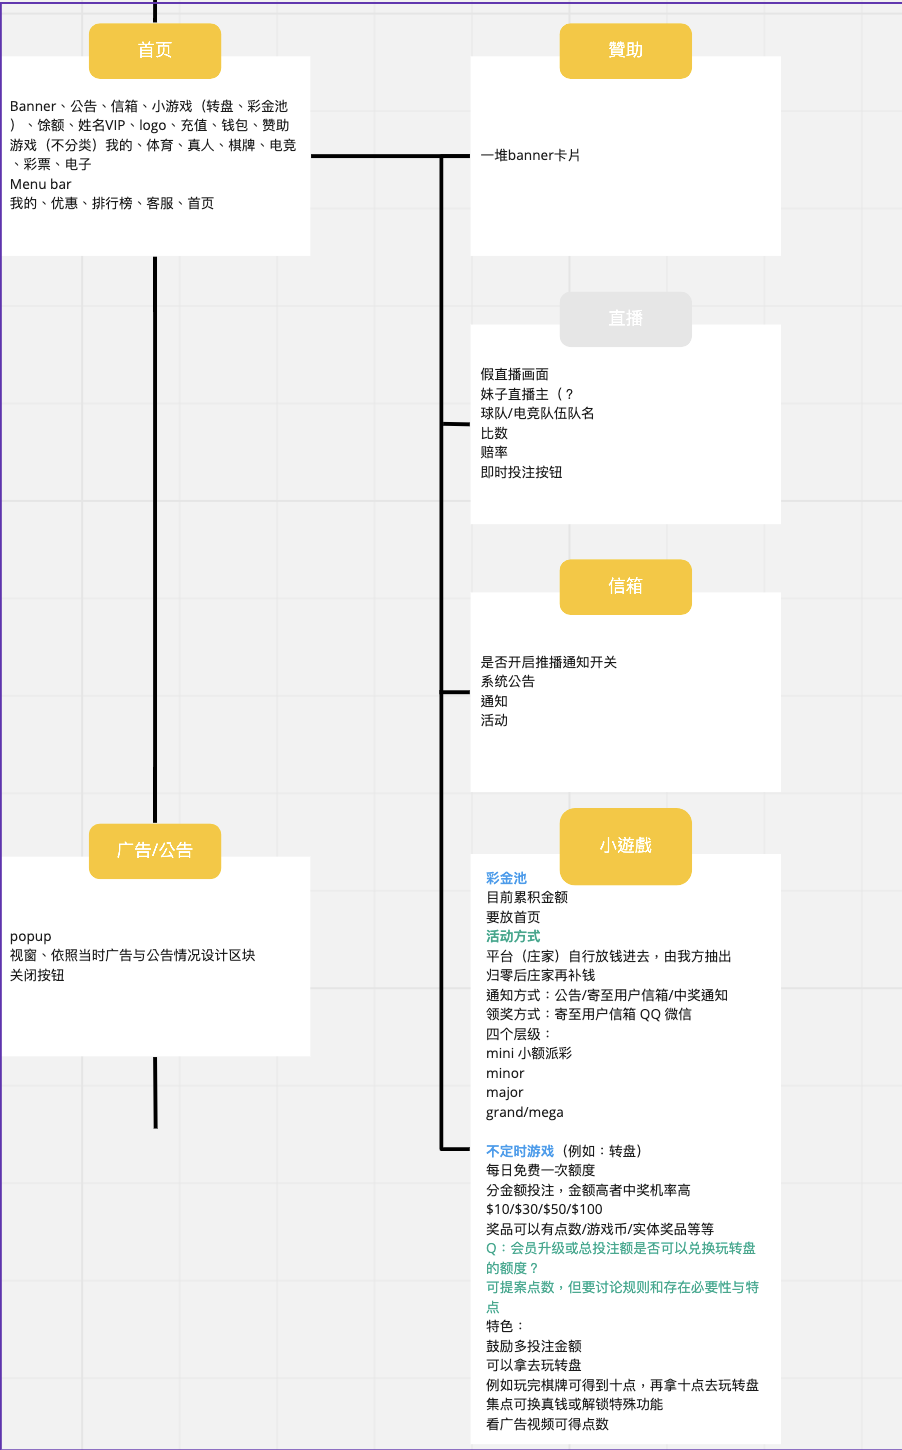Click the Menu bar text line
The image size is (902, 1450).
tap(41, 184)
